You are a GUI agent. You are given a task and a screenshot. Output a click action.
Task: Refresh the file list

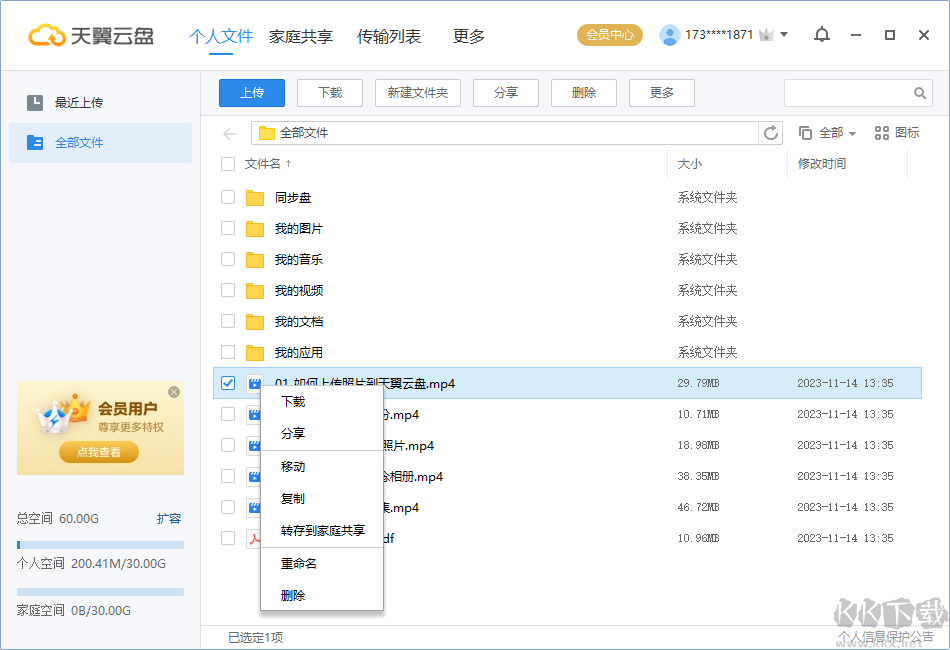(x=770, y=132)
